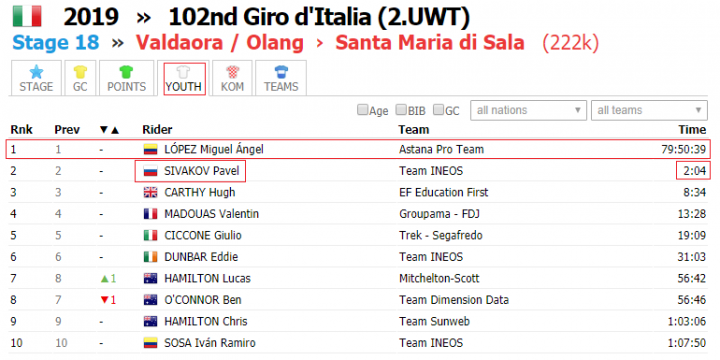
Task: Click the Italian flag beside 2019 title
Action: (x=27, y=17)
